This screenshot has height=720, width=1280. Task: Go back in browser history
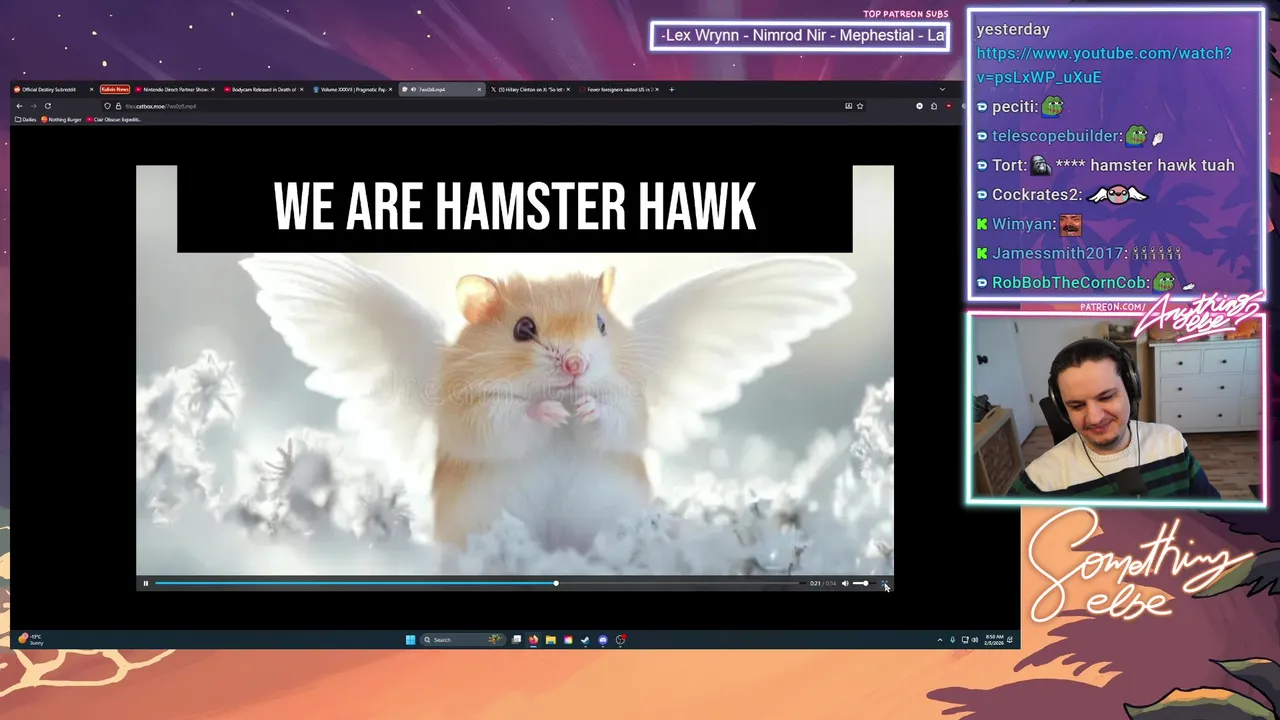(x=19, y=106)
